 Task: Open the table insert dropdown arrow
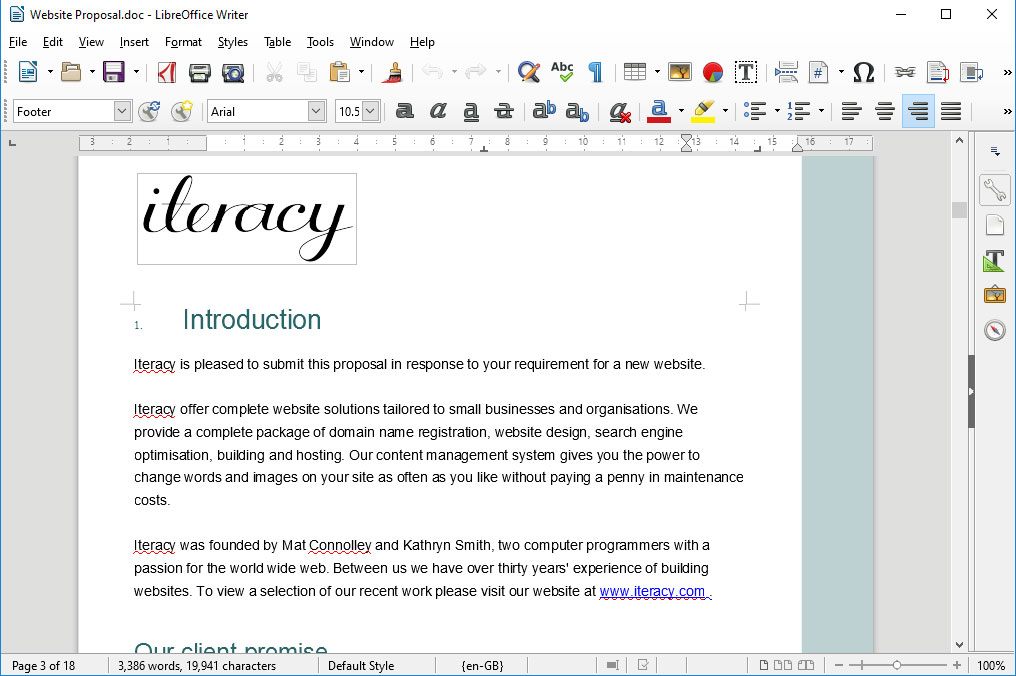pos(657,71)
